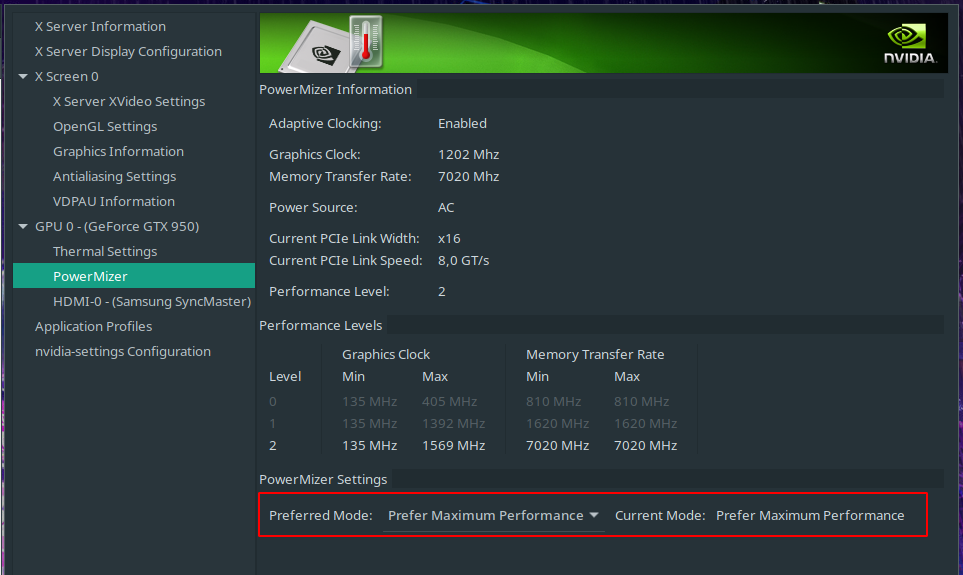
Task: Select GPU 0 - (GeForce GTX 950)
Action: click(x=117, y=227)
